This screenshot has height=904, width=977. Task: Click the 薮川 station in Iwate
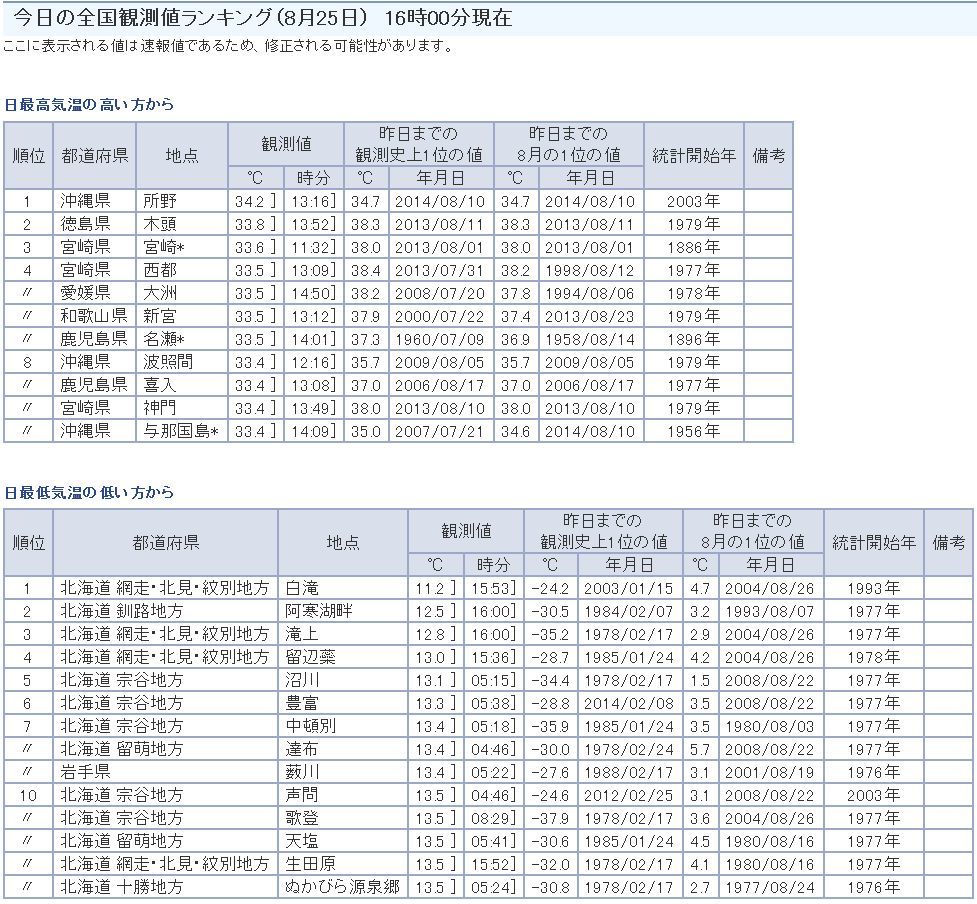pyautogui.click(x=302, y=772)
